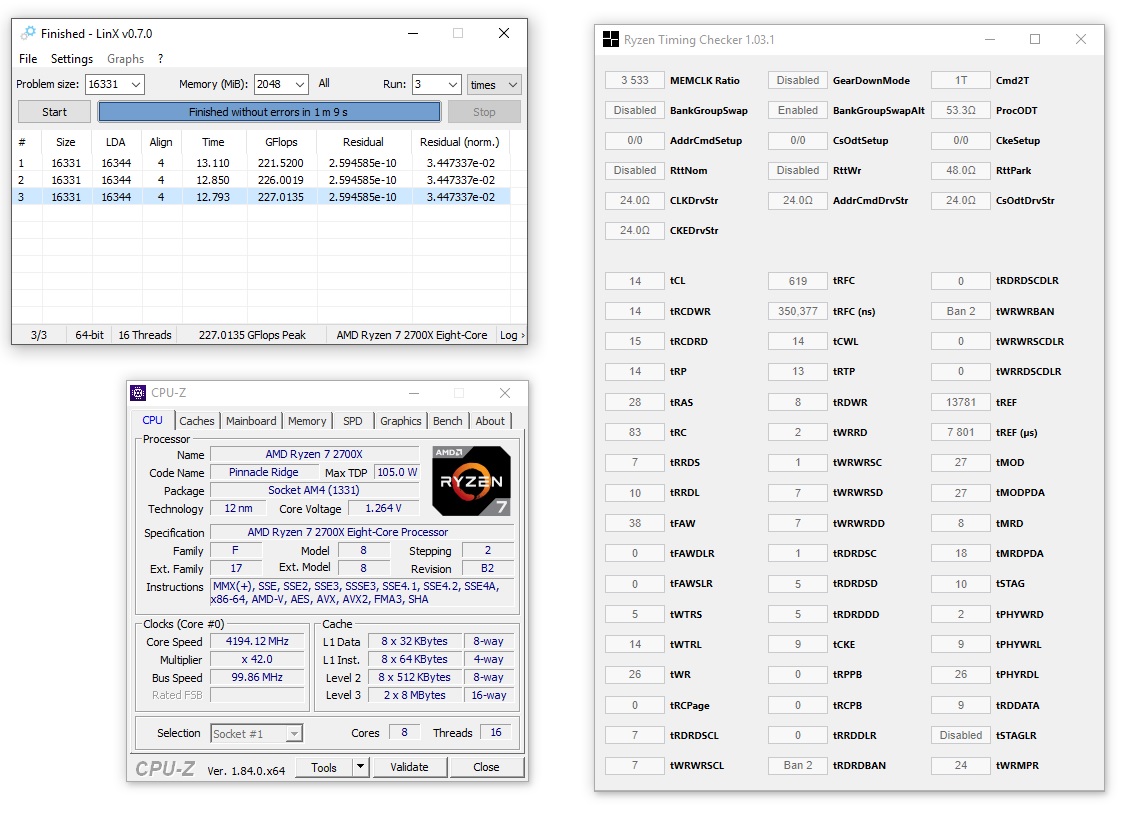Select the CPU tab in CPU-Z

(152, 420)
